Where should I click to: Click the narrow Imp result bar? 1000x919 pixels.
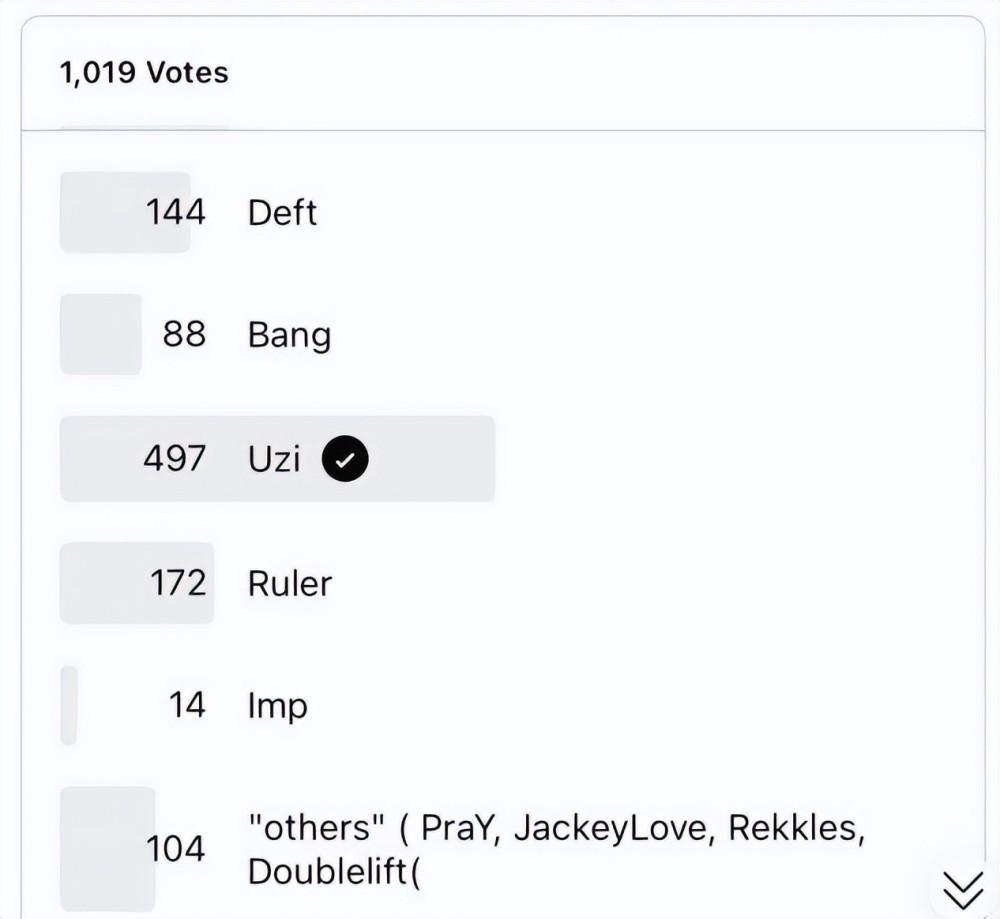point(69,706)
